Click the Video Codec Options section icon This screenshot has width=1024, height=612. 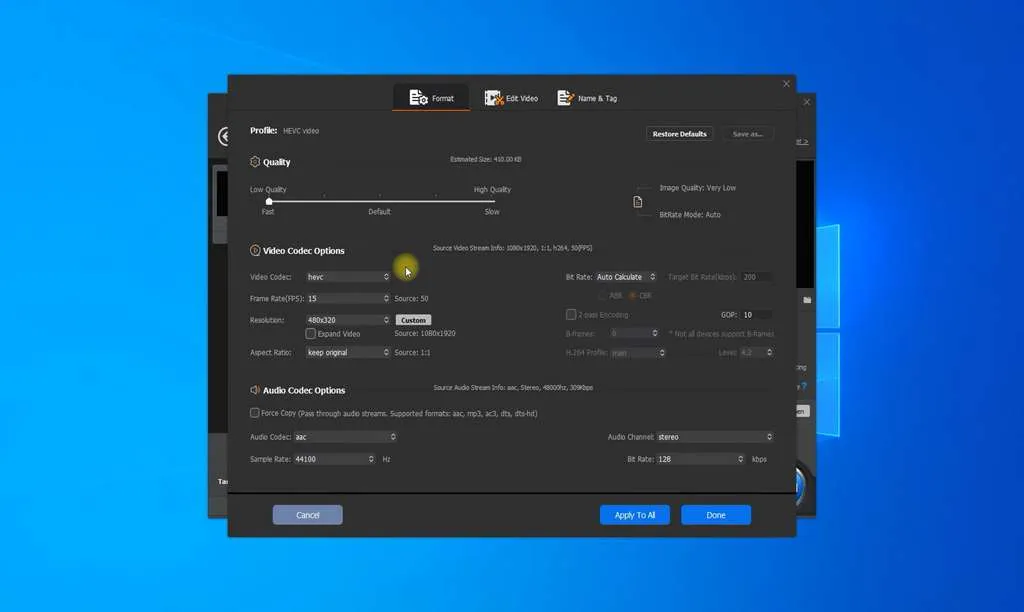(x=255, y=250)
